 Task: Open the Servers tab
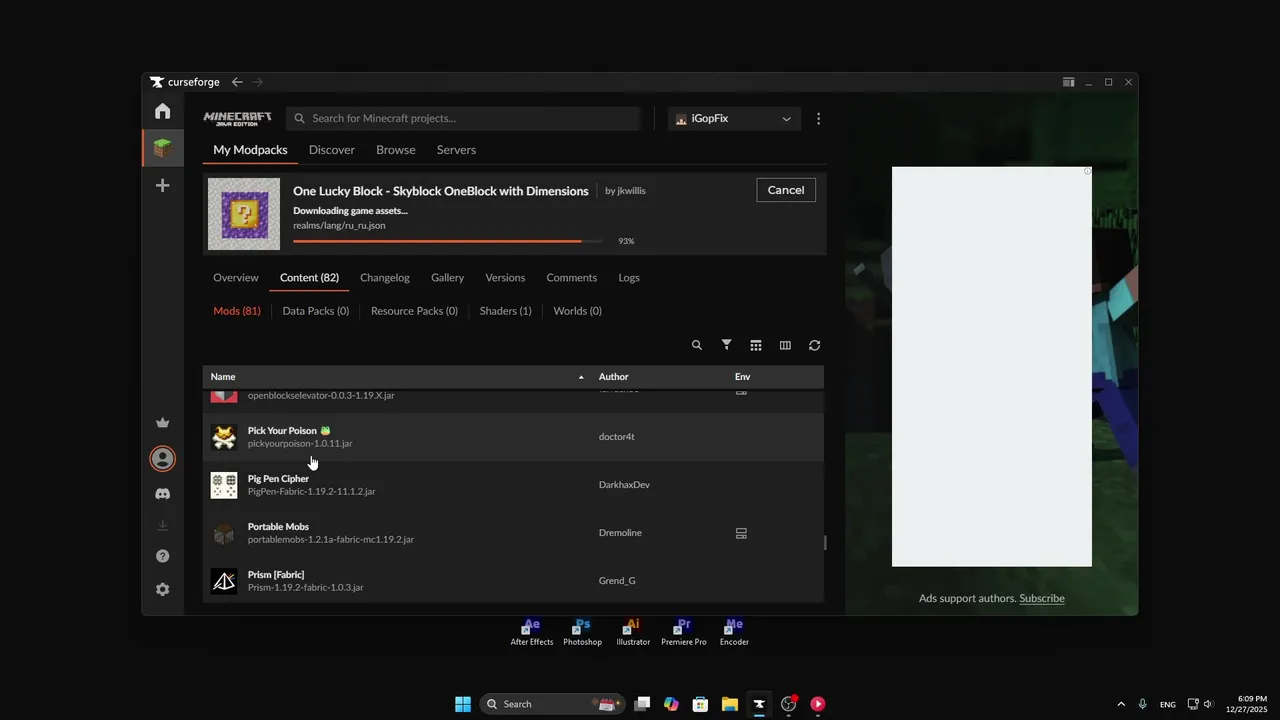[x=456, y=150]
